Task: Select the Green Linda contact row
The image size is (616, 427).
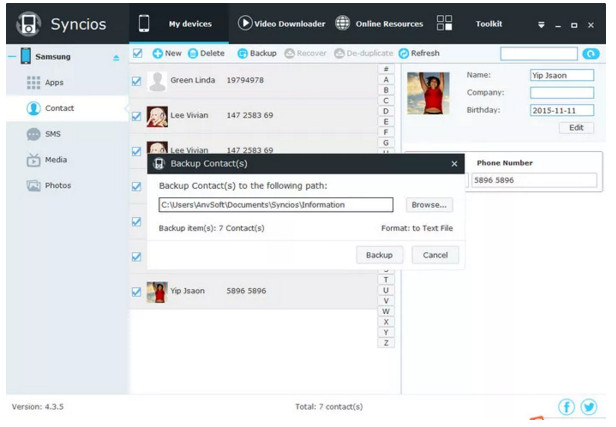Action: click(253, 81)
